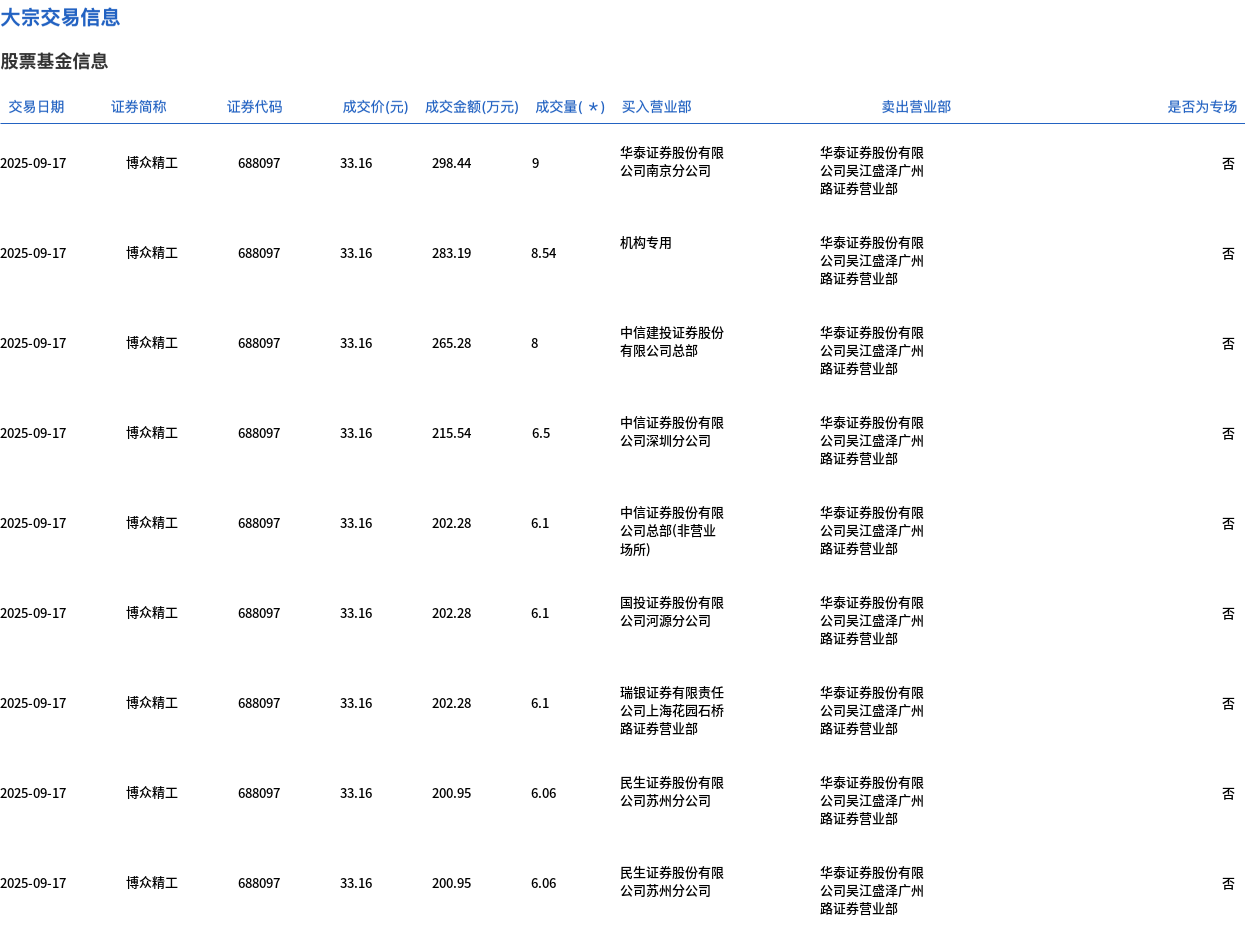Sort table by 成交金额(万元) column
The image size is (1245, 934).
pos(472,106)
